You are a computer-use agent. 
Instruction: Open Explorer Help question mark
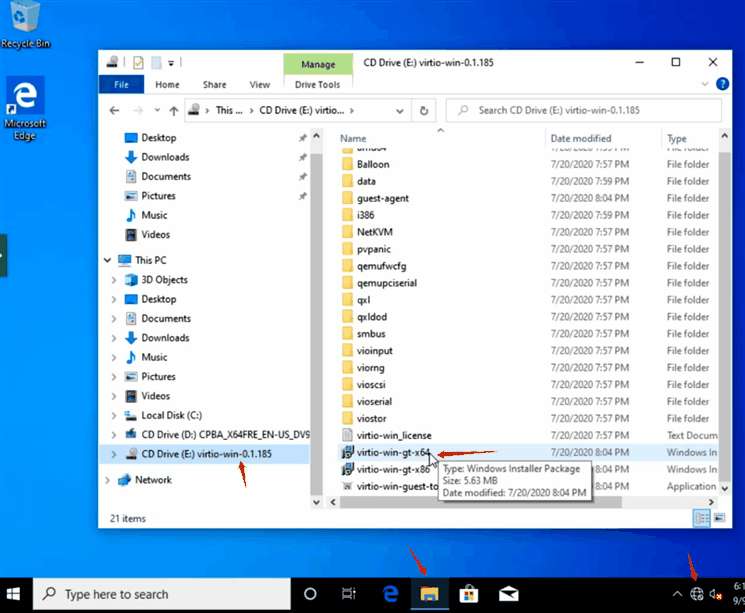coord(722,84)
